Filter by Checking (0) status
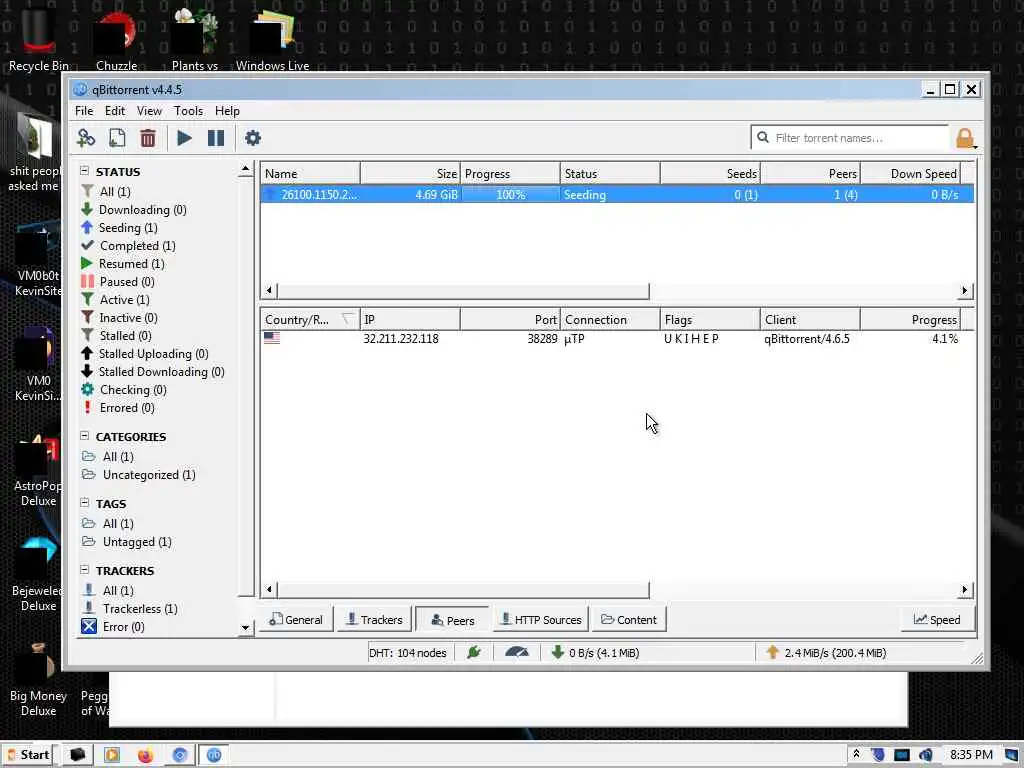Screen dimensions: 1024x768 [124, 390]
